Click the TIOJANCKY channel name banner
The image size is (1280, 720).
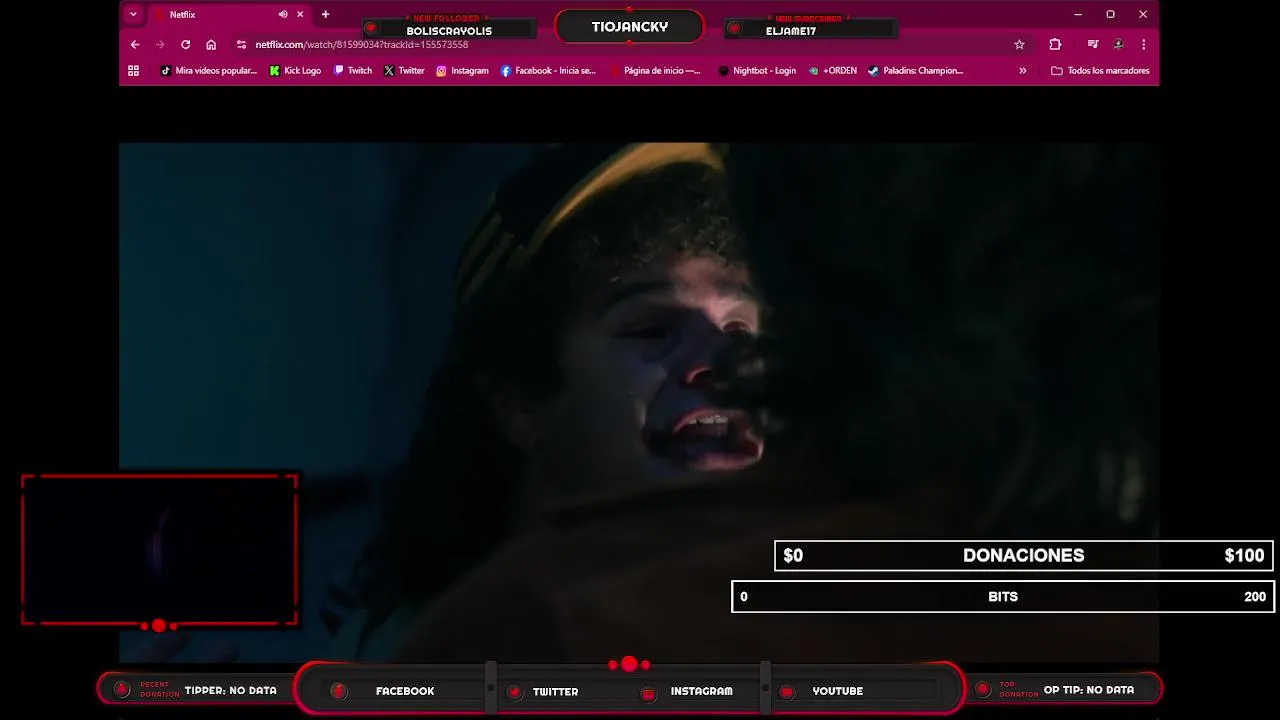629,27
